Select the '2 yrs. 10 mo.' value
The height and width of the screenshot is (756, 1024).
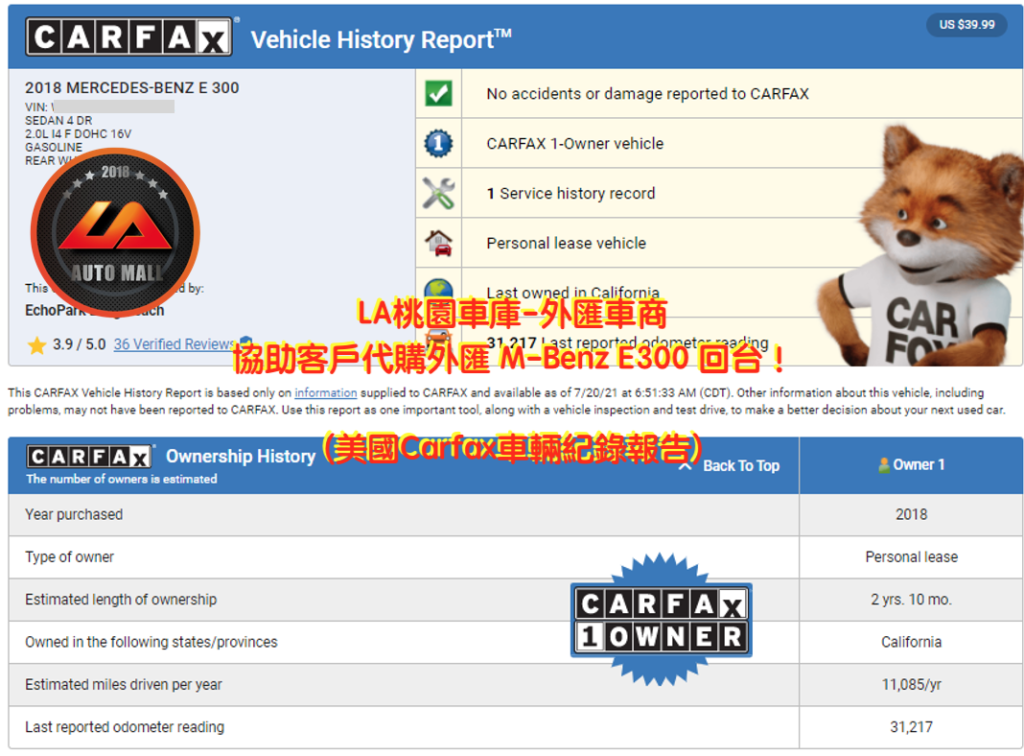pos(911,599)
